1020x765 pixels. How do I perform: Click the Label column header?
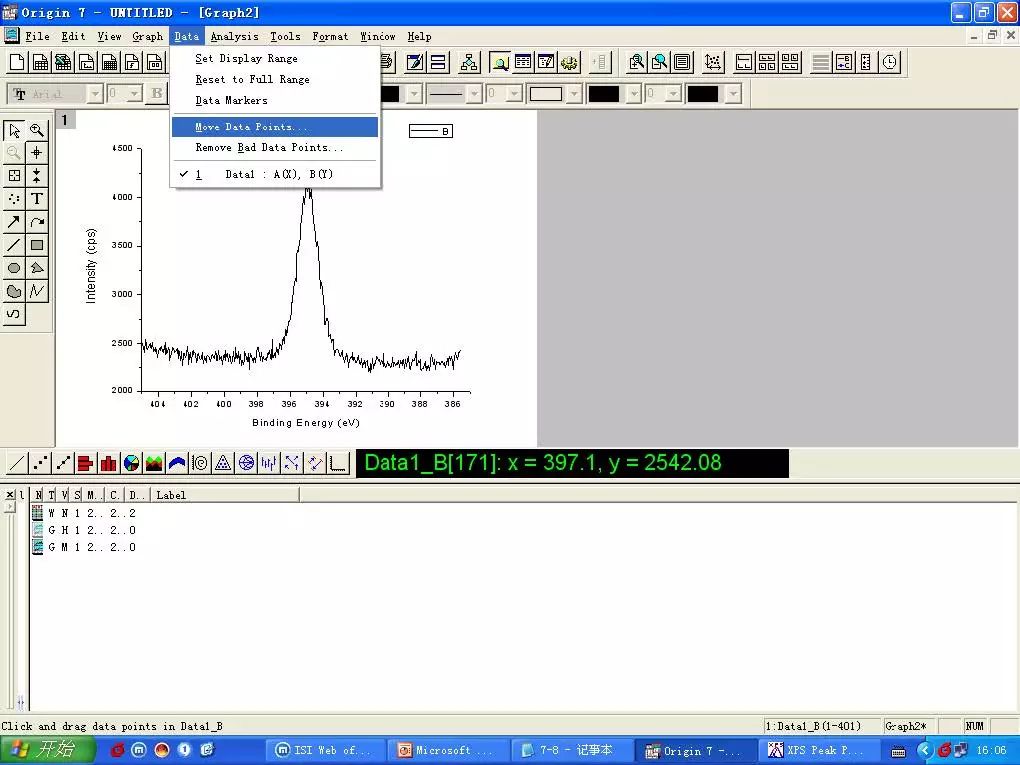pyautogui.click(x=225, y=495)
